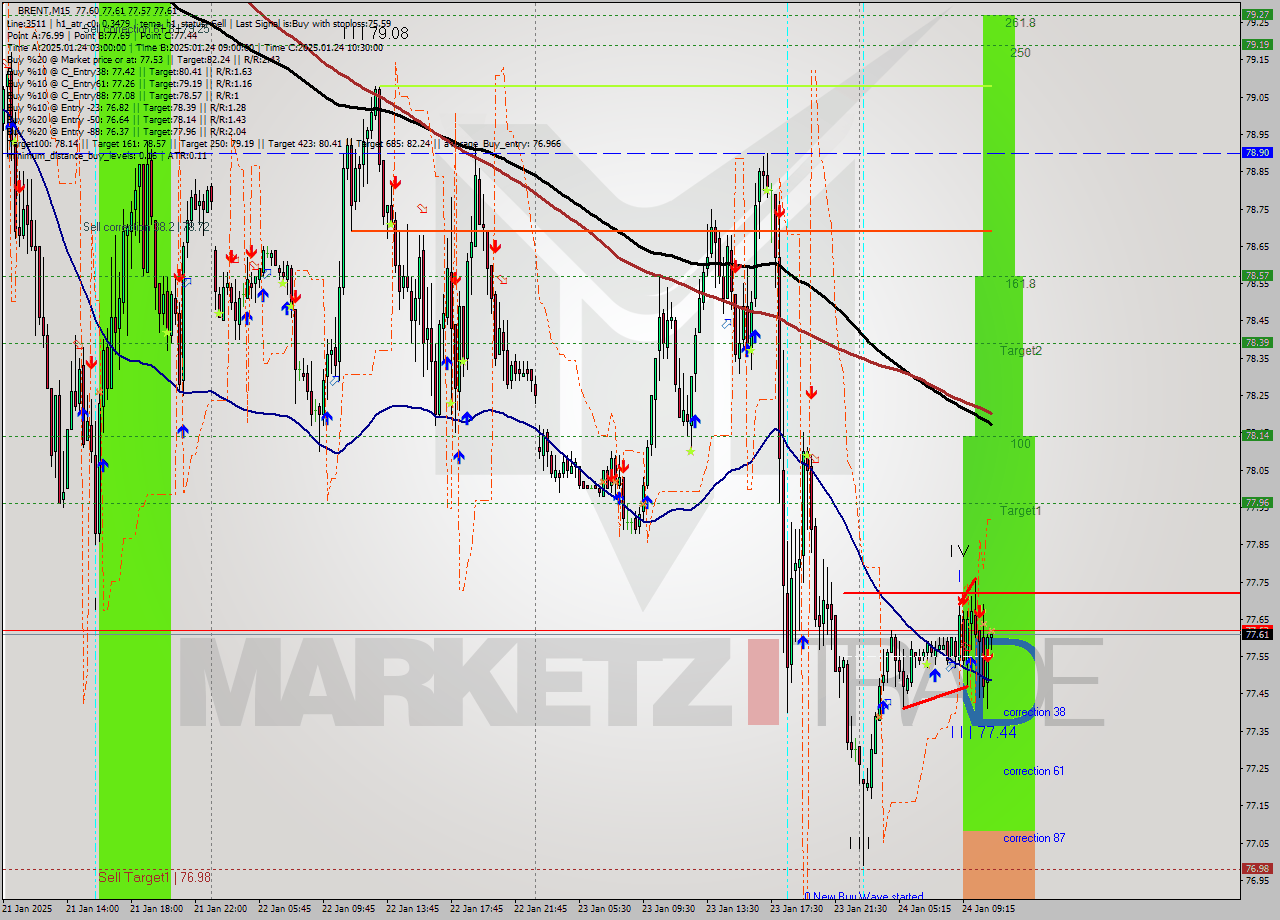Click the 'correction 38' label
Screen dimensions: 1280x920
coord(1034,712)
